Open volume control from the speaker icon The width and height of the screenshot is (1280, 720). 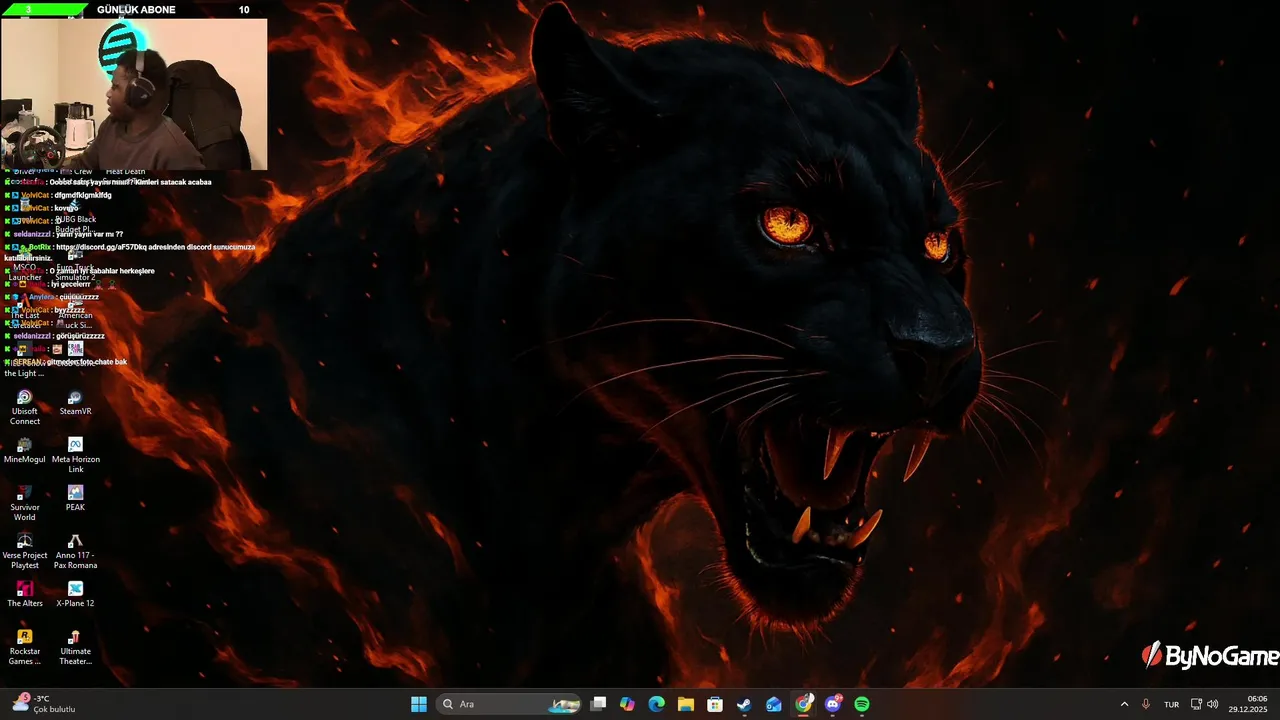click(x=1213, y=704)
